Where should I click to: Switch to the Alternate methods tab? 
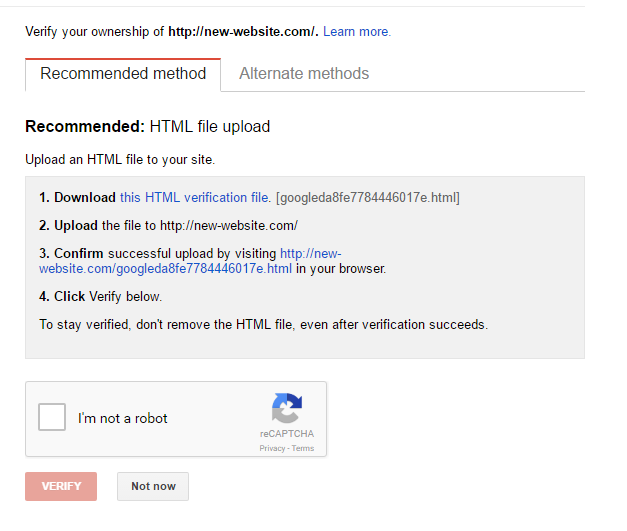pyautogui.click(x=304, y=74)
